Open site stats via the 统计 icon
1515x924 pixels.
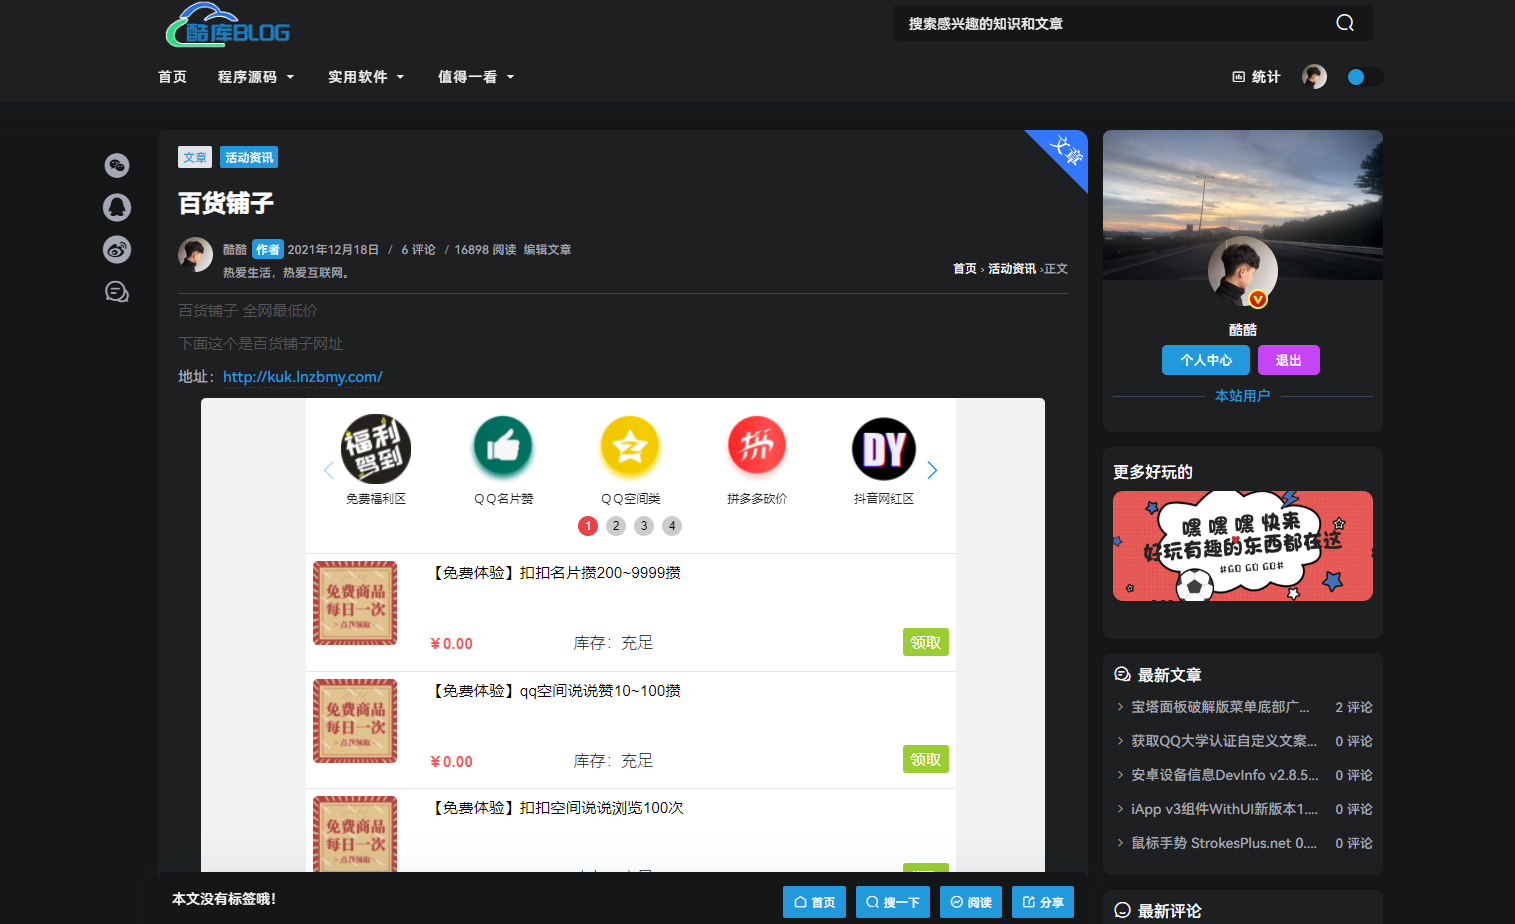pyautogui.click(x=1254, y=76)
